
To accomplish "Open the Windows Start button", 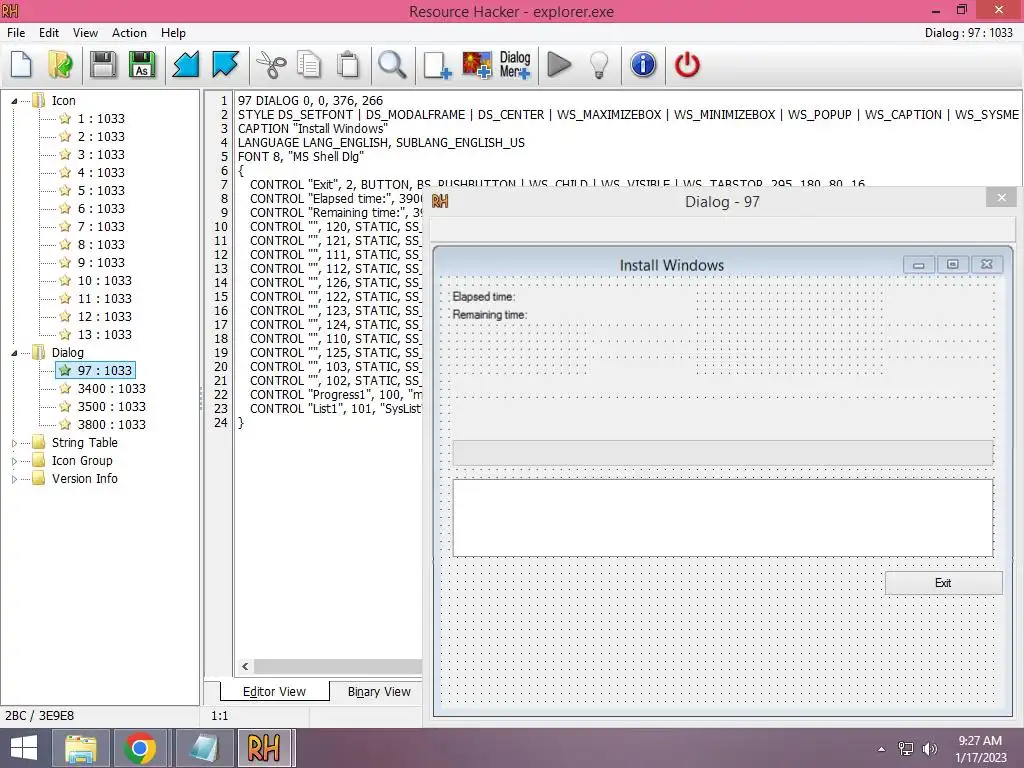I will pos(24,748).
